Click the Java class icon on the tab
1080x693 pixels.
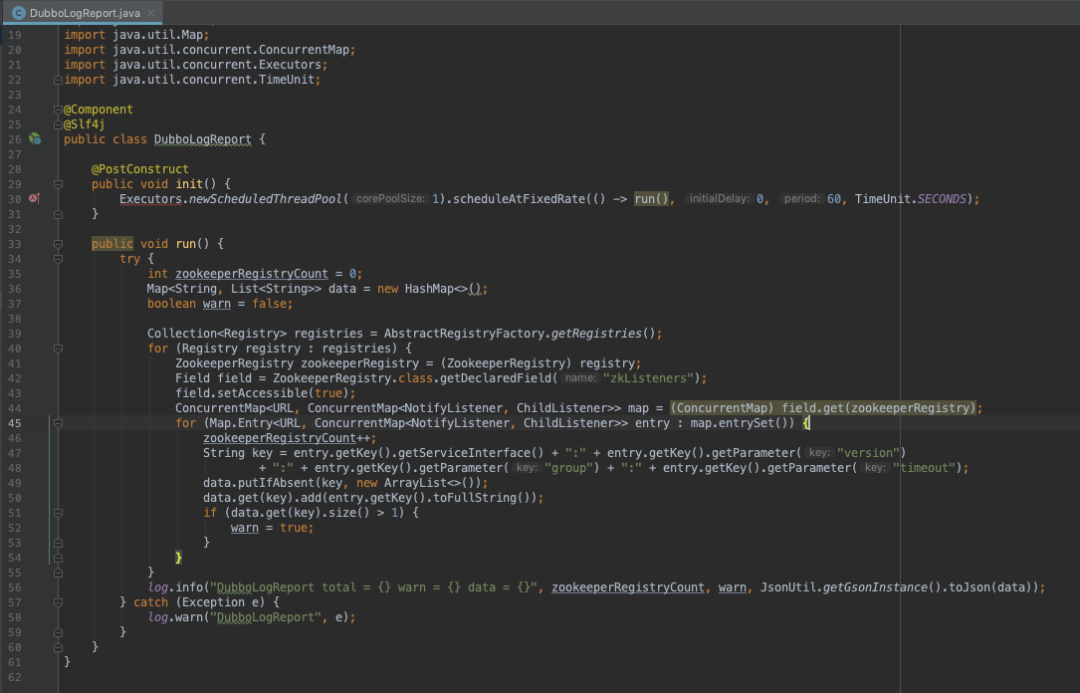tap(19, 12)
